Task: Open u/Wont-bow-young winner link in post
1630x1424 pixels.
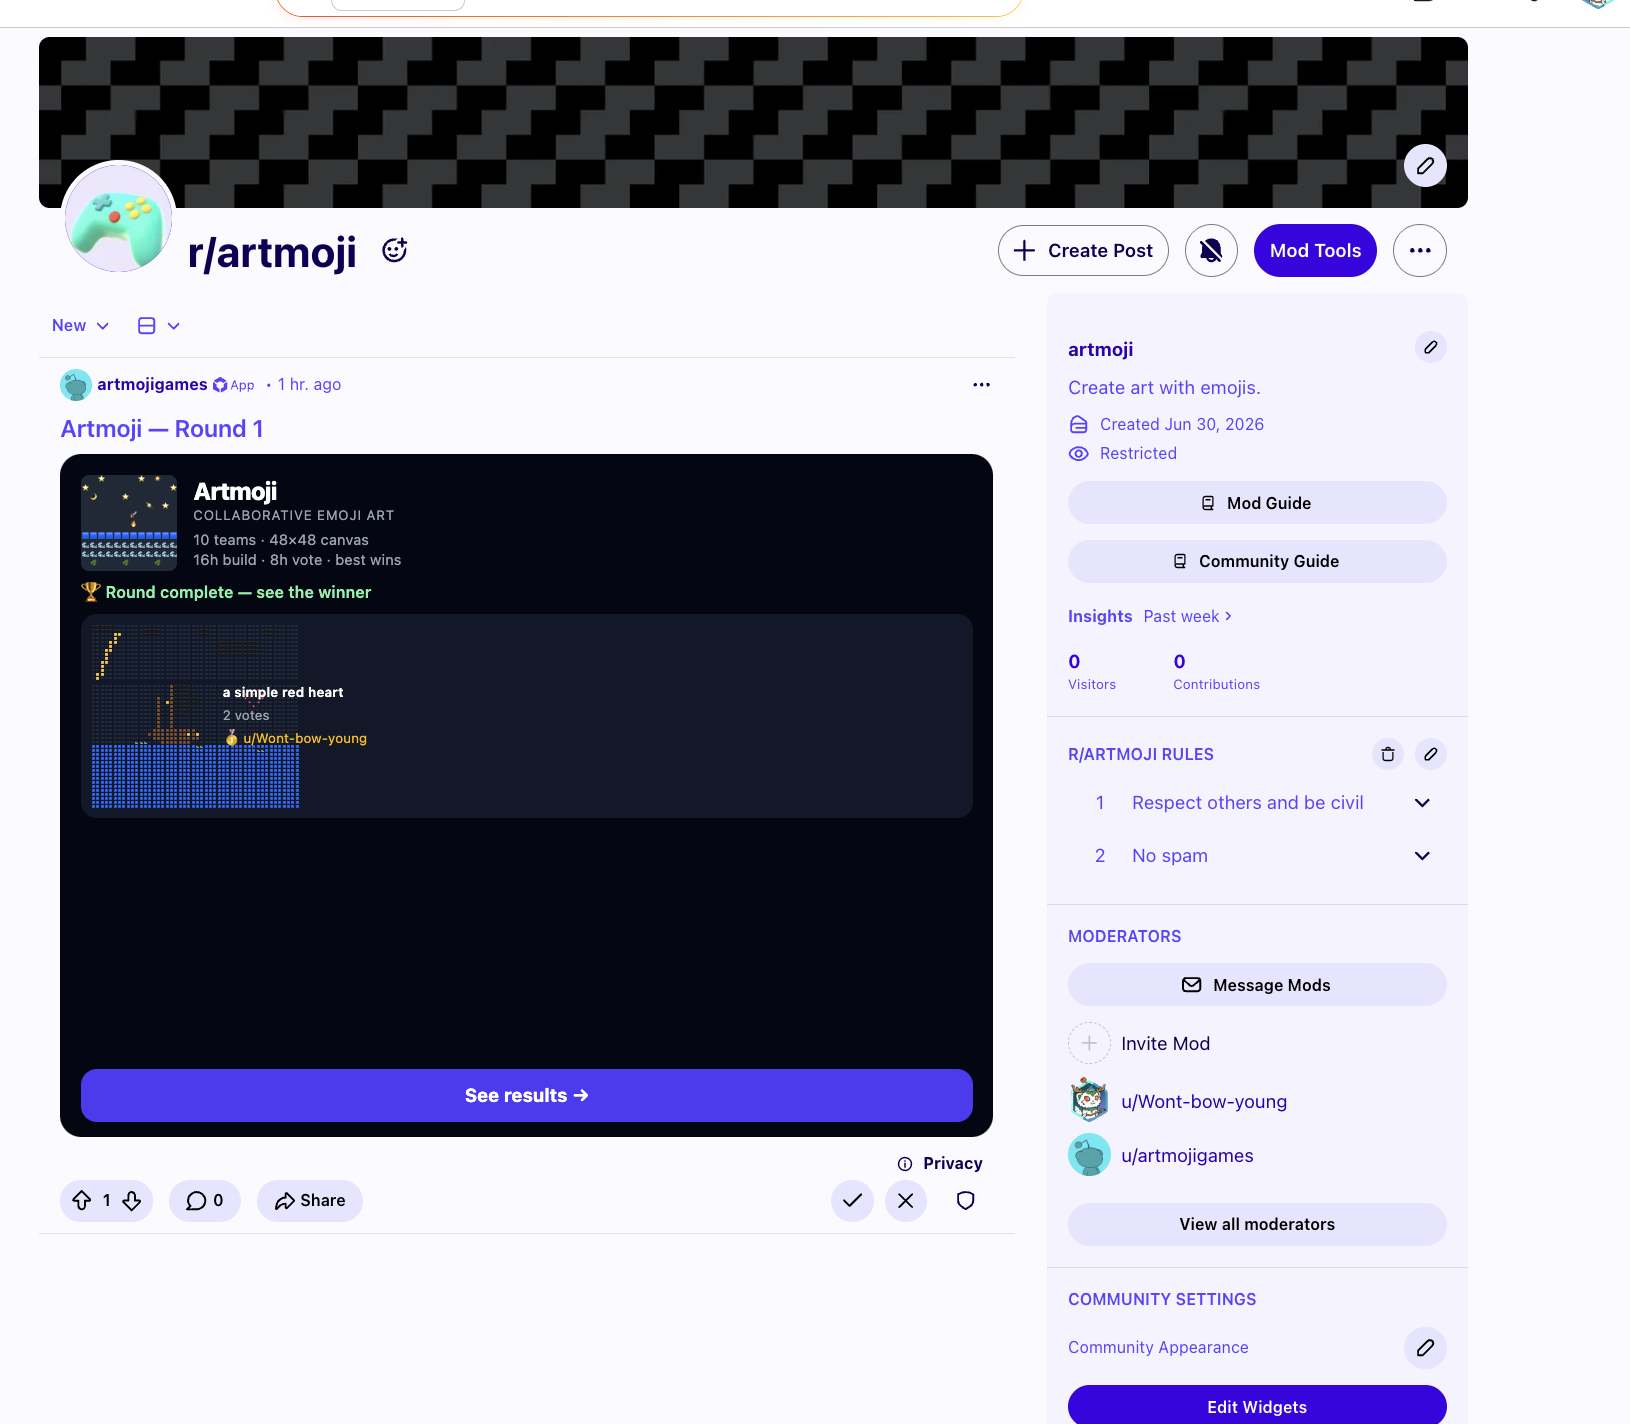Action: [x=305, y=739]
